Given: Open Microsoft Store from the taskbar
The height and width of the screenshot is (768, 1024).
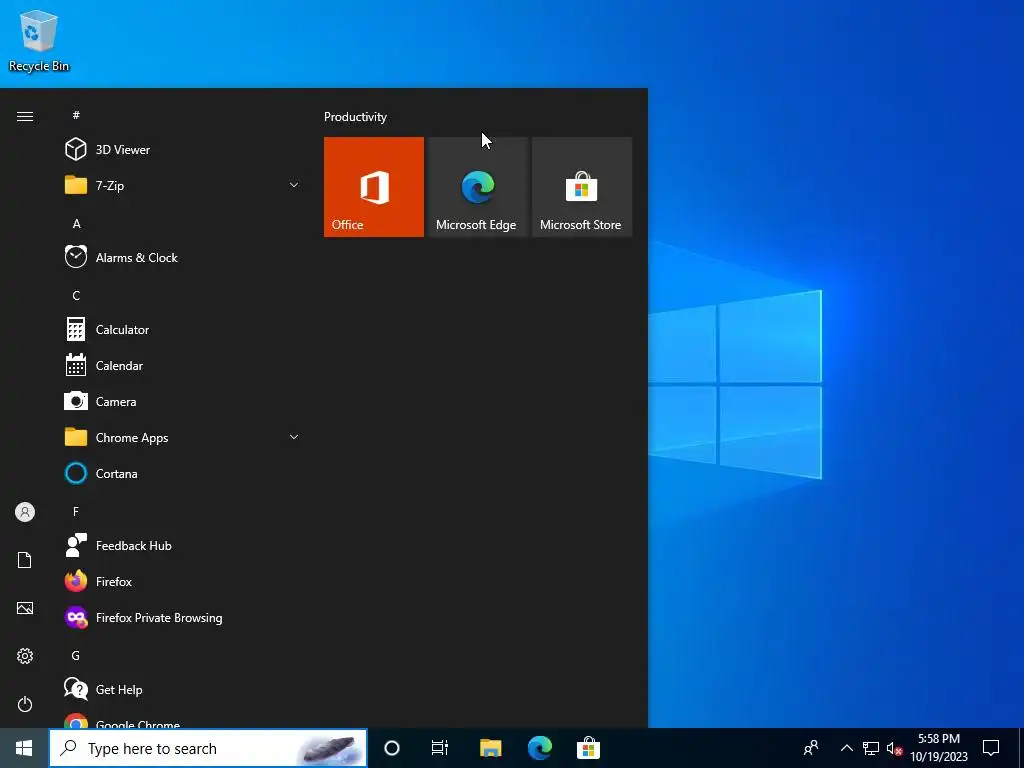Looking at the screenshot, I should 588,748.
